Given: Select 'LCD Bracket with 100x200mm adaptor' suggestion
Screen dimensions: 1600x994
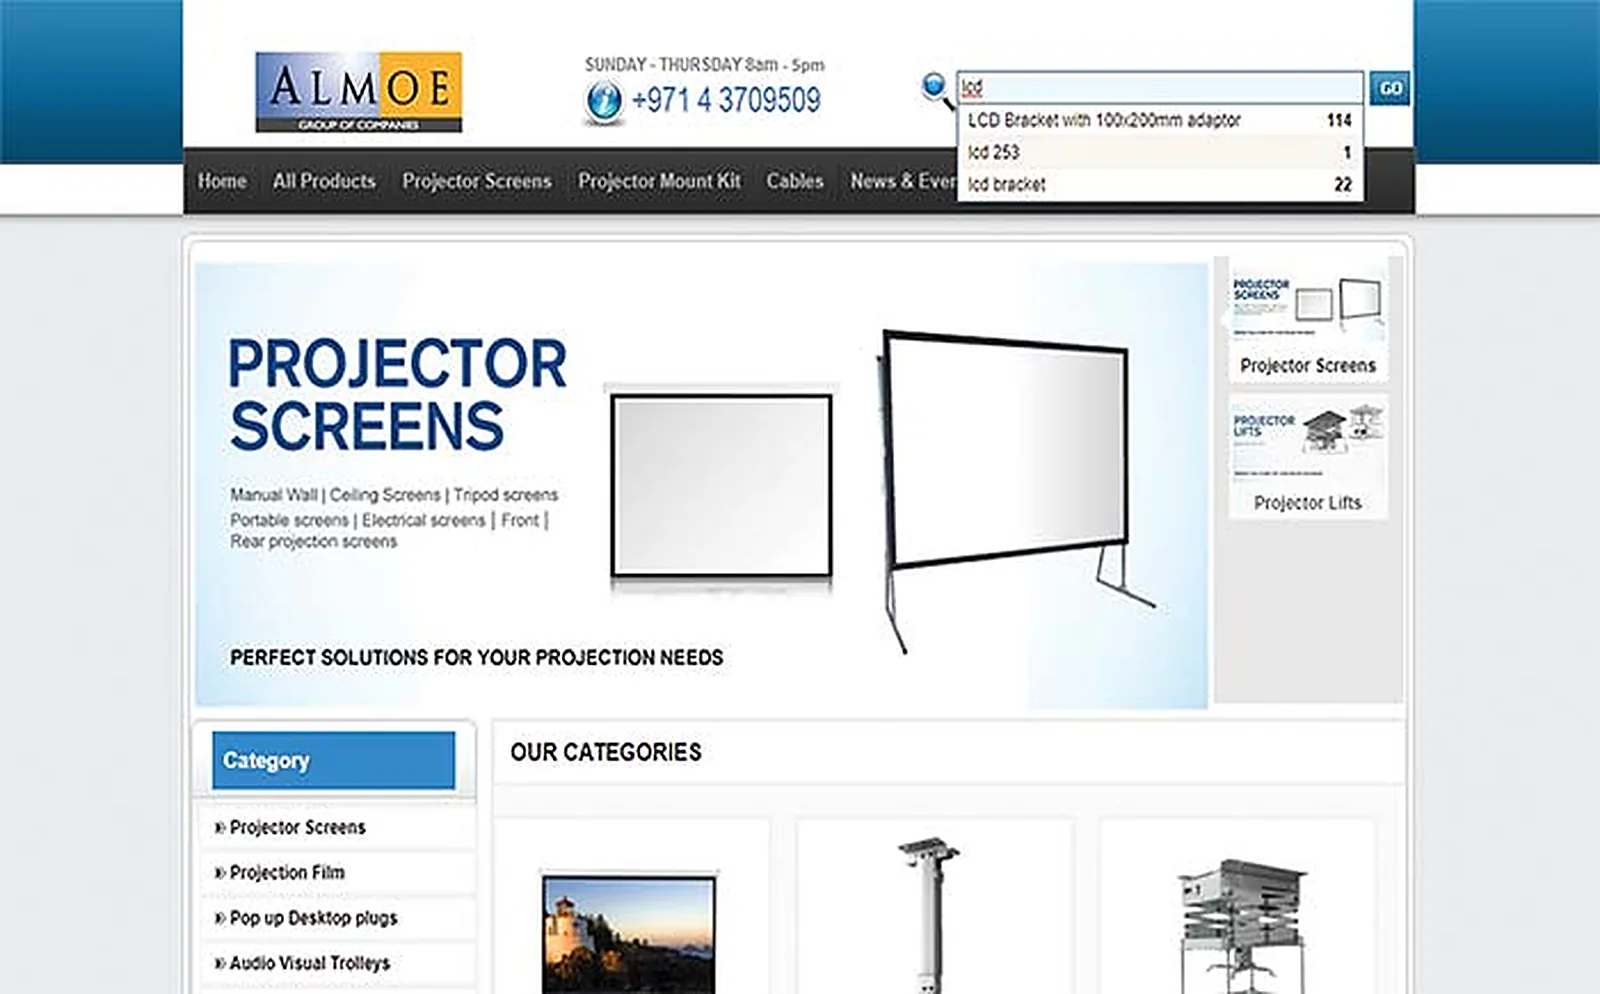Looking at the screenshot, I should point(1160,120).
